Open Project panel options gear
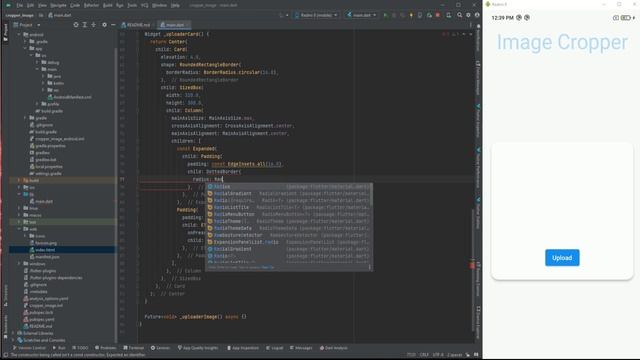Viewport: 640px width, 360px height. (104, 25)
